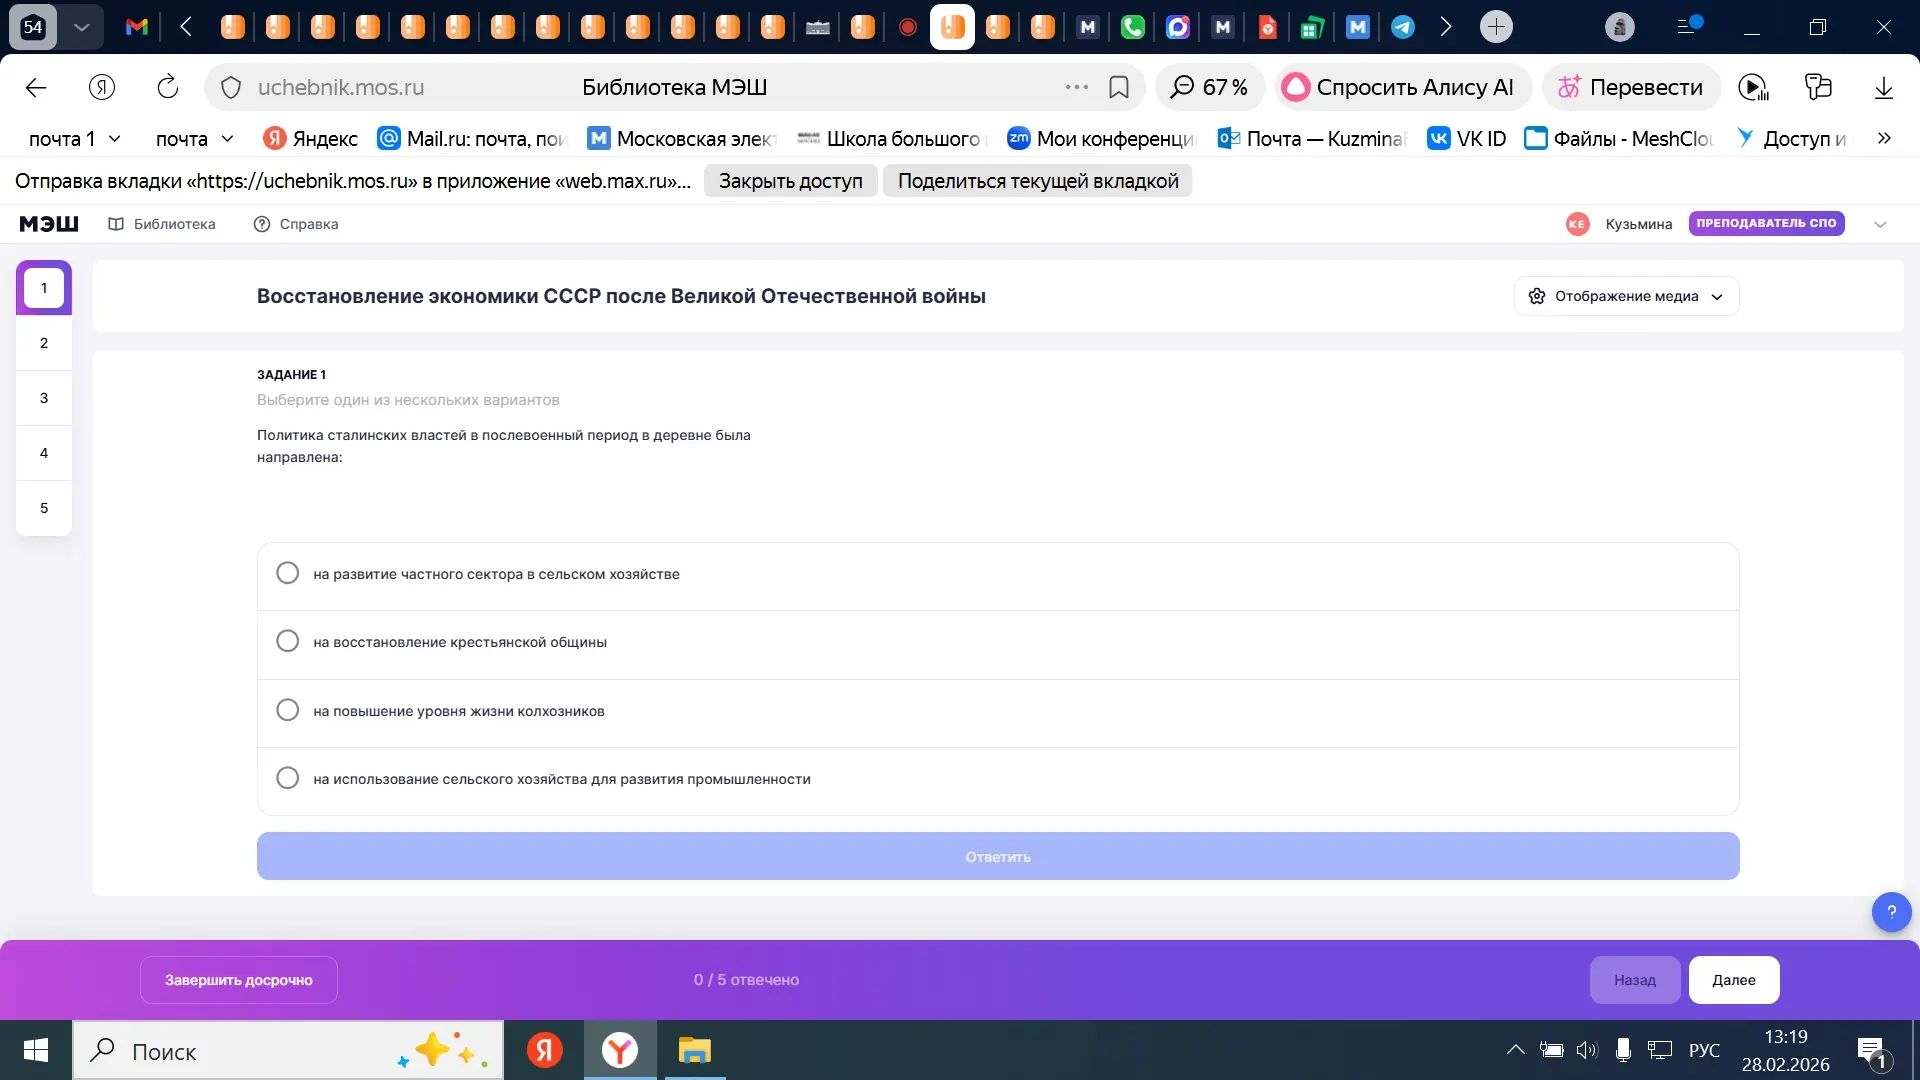The image size is (1920, 1080).
Task: Click the Завершить досрочно button
Action: (238, 980)
